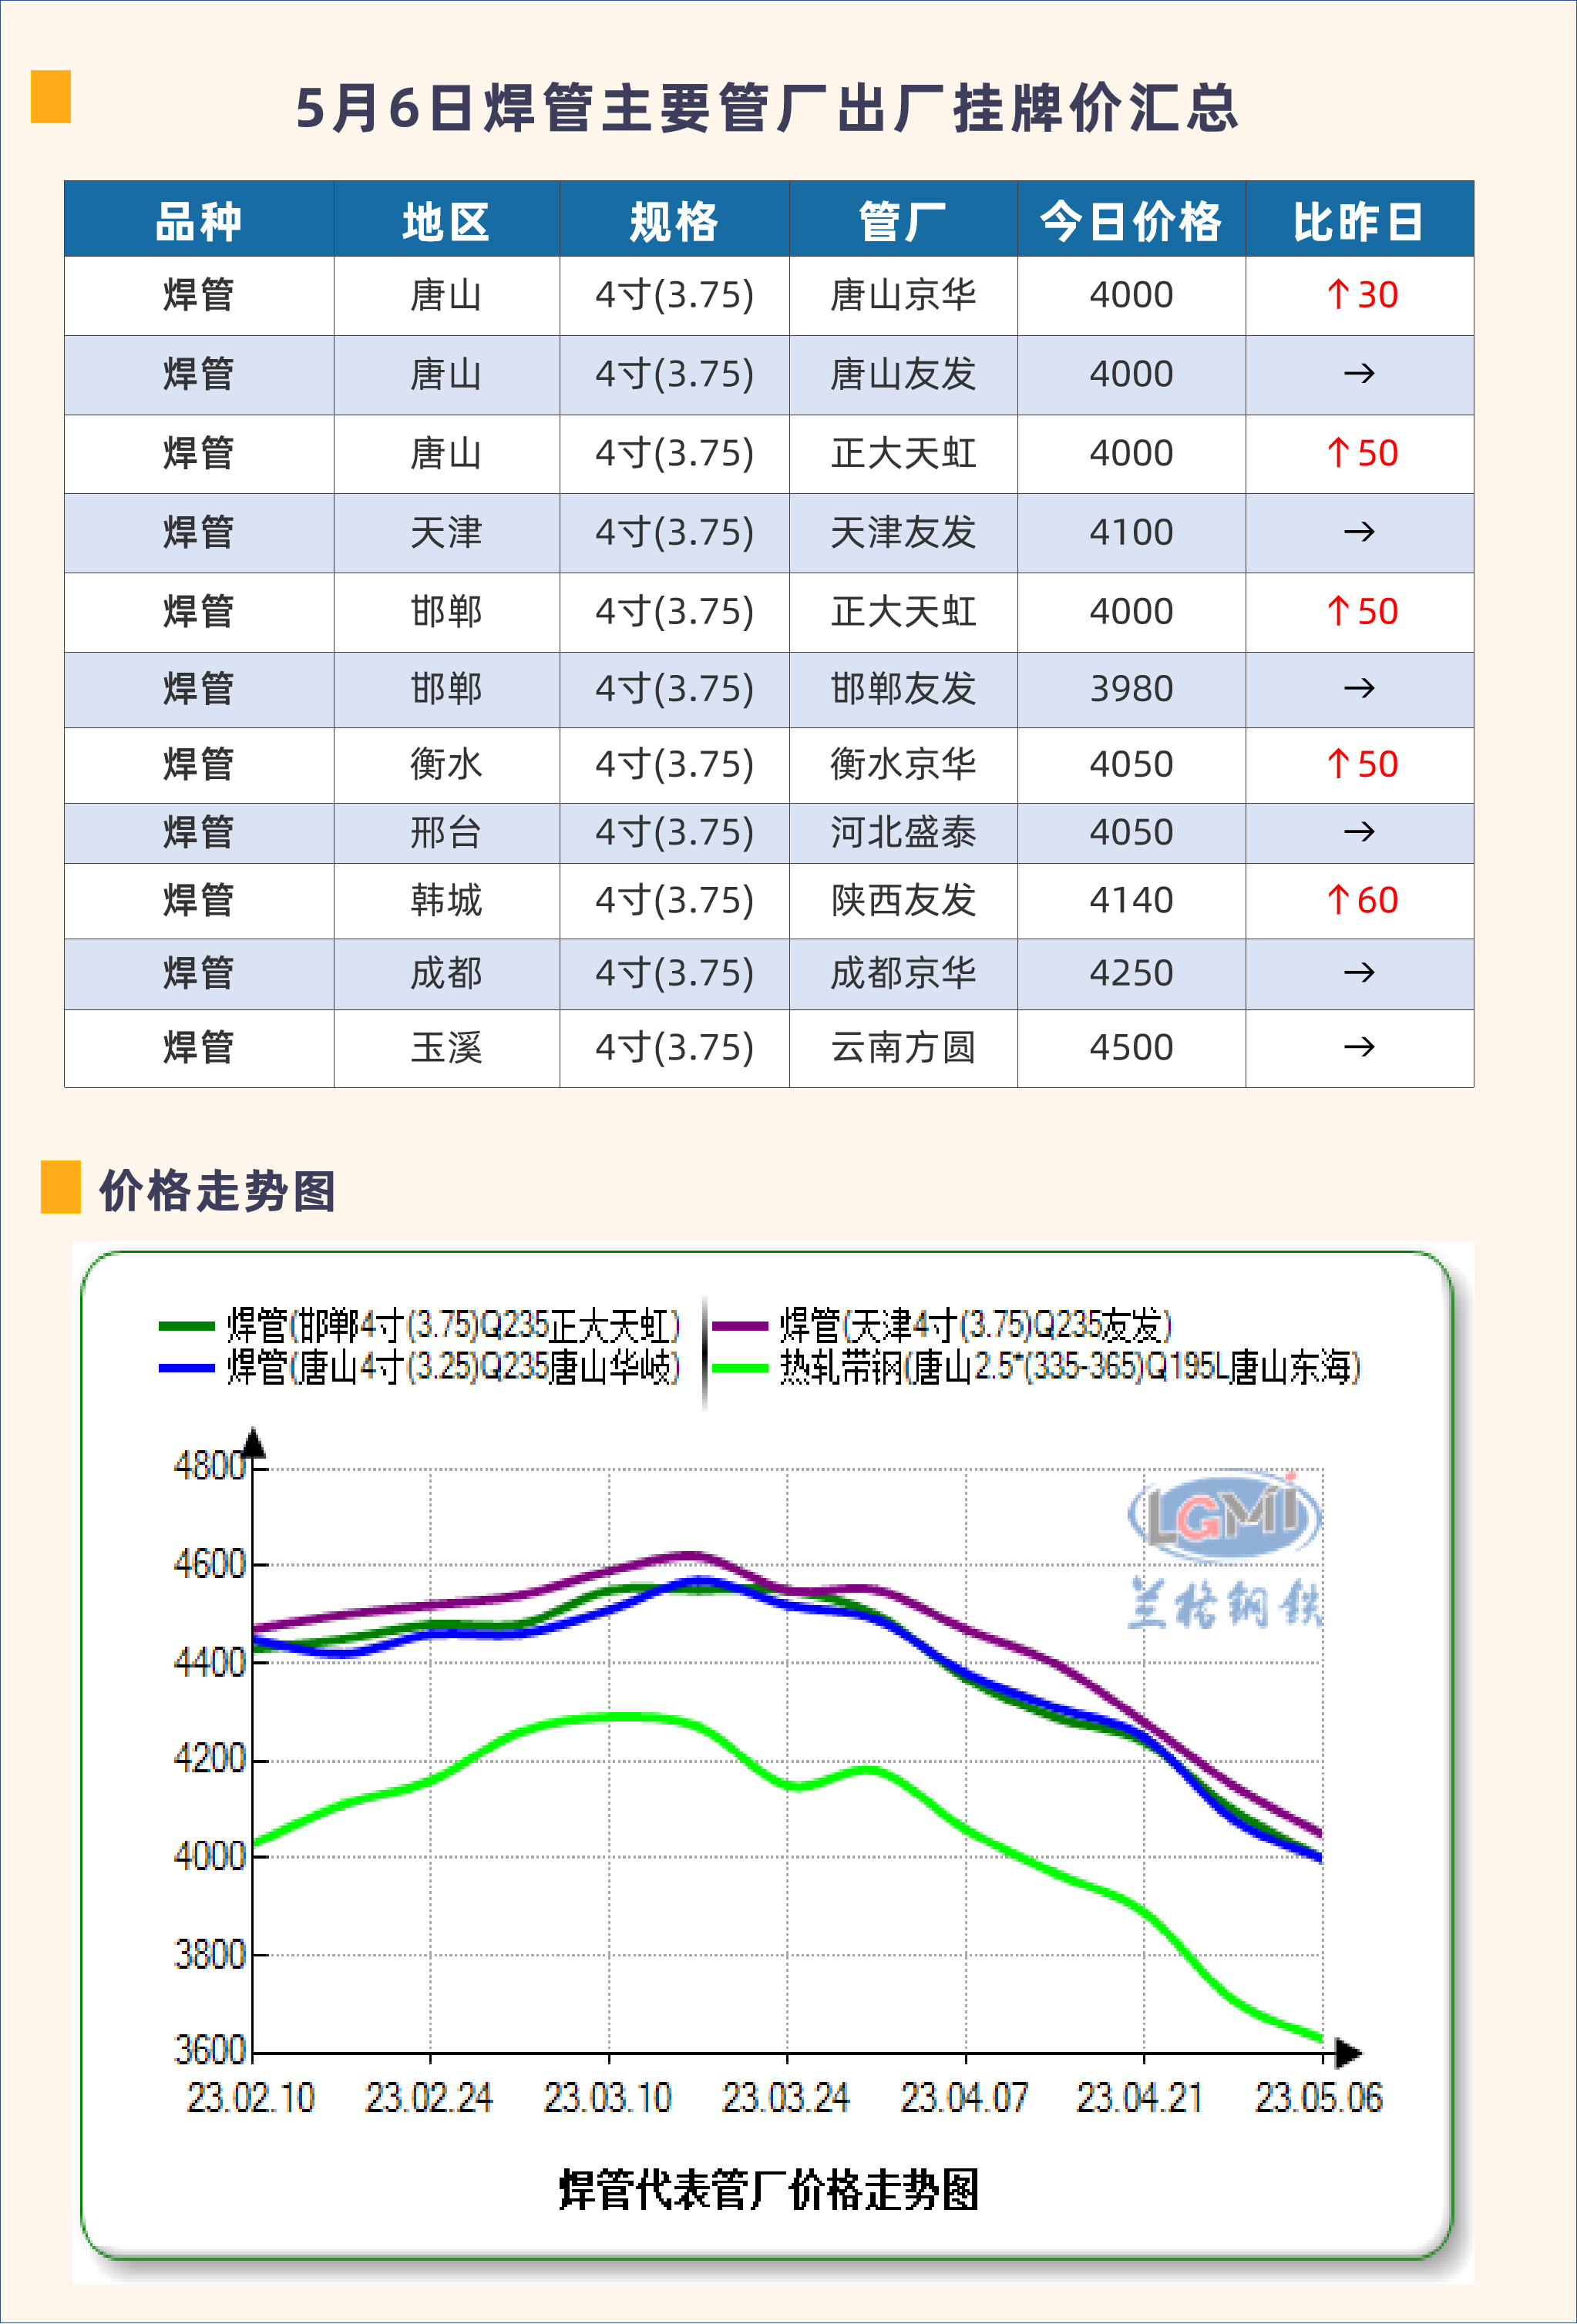This screenshot has height=2324, width=1577.
Task: Click the blue 唐山华岐 legend swatch
Action: (187, 1367)
